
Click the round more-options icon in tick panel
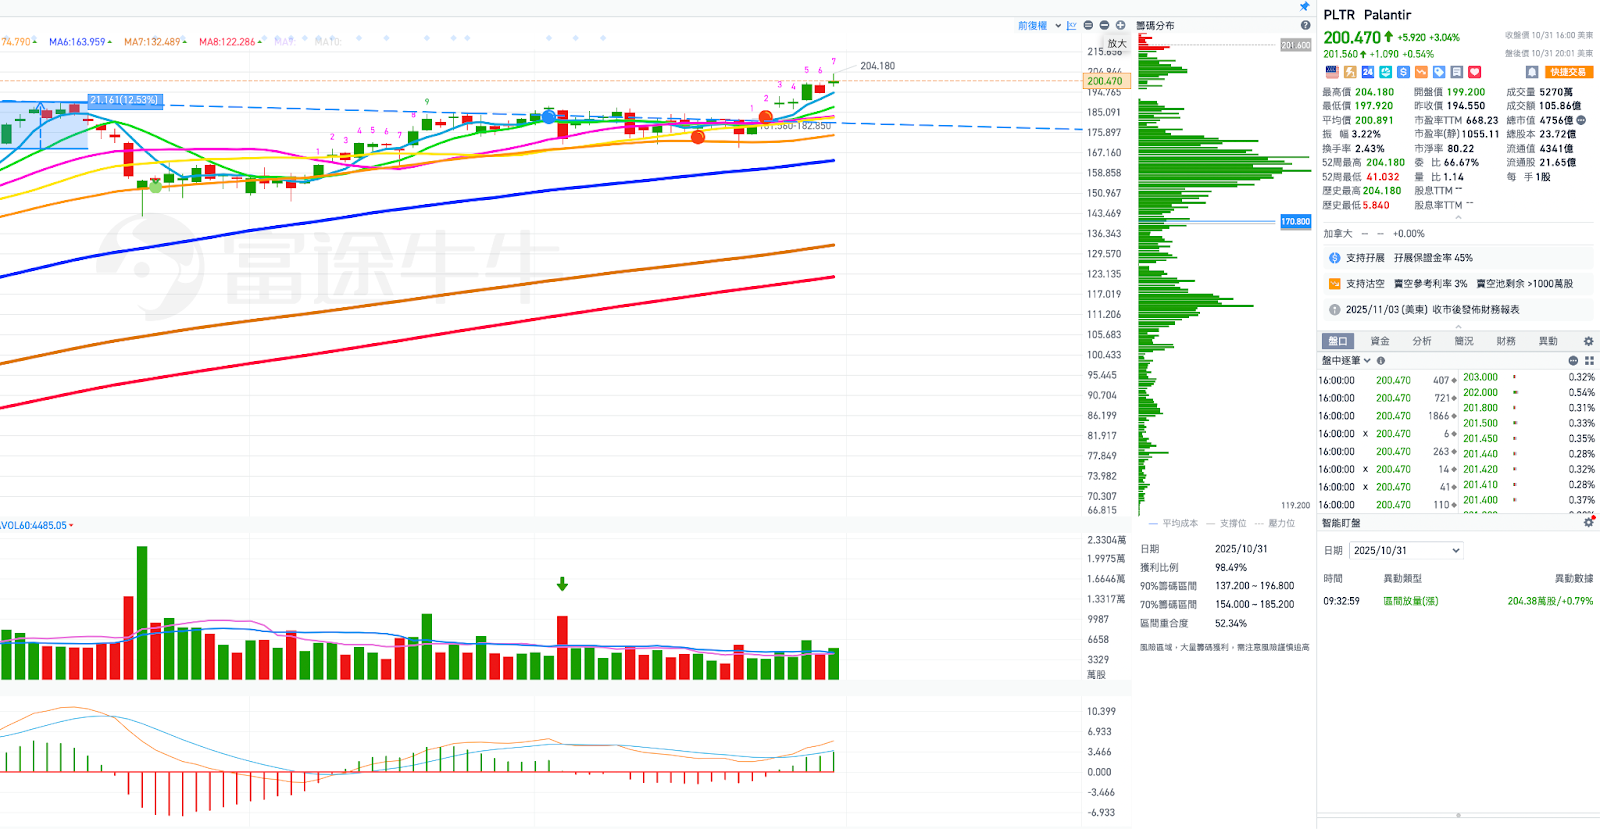(x=1573, y=361)
